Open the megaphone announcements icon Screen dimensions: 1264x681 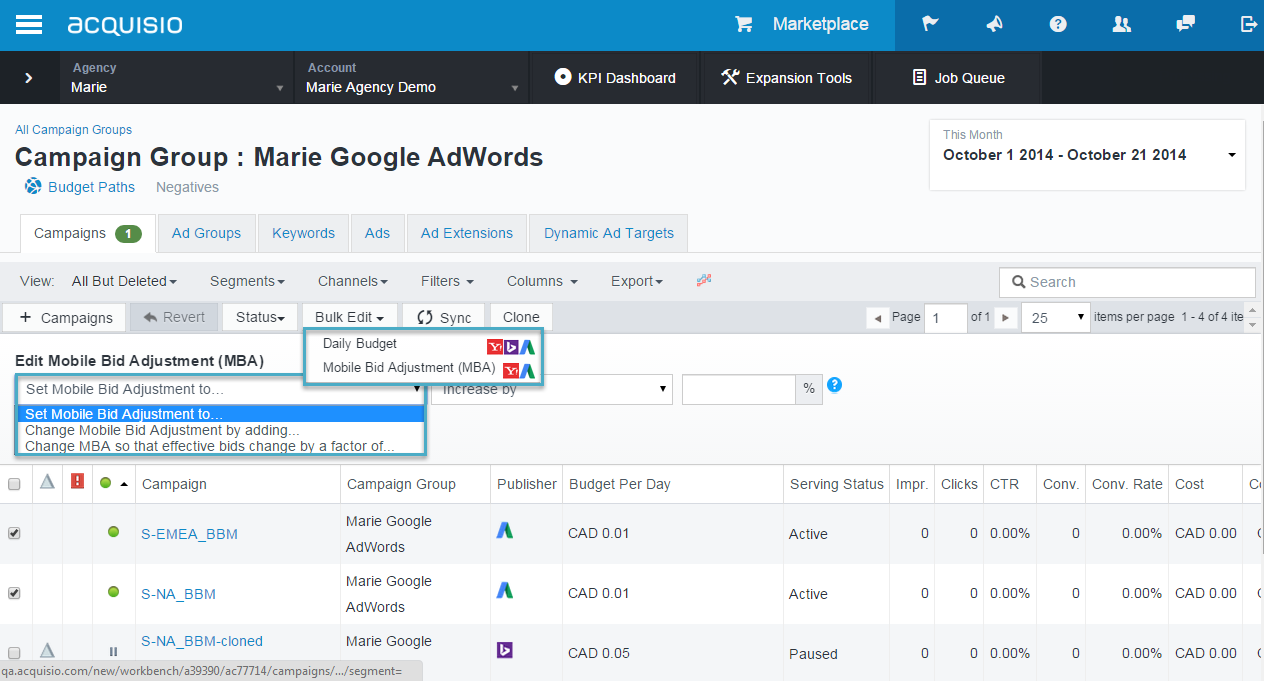click(x=994, y=24)
